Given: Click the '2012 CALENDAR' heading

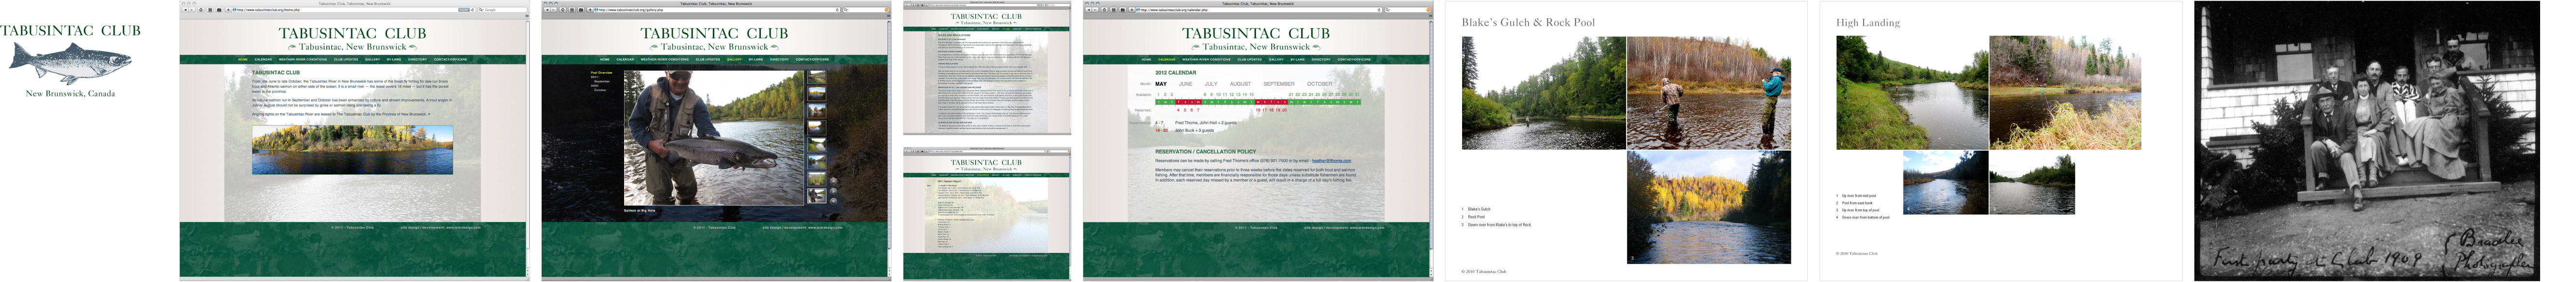Looking at the screenshot, I should click(x=1175, y=73).
